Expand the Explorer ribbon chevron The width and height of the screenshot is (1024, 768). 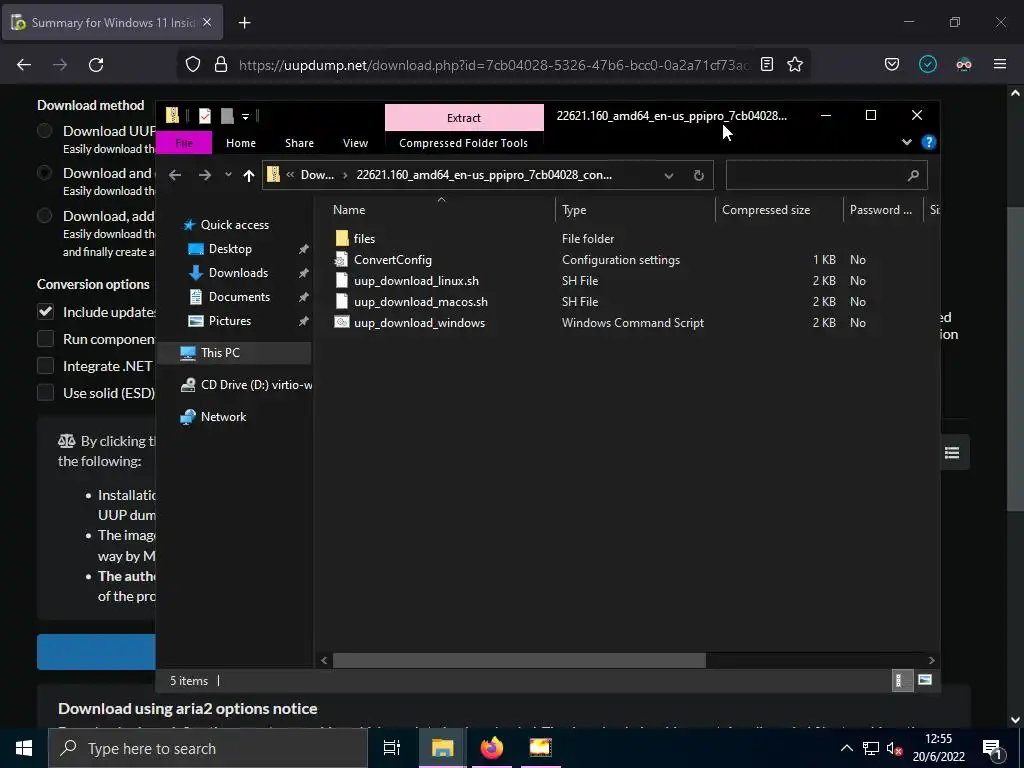click(x=906, y=142)
